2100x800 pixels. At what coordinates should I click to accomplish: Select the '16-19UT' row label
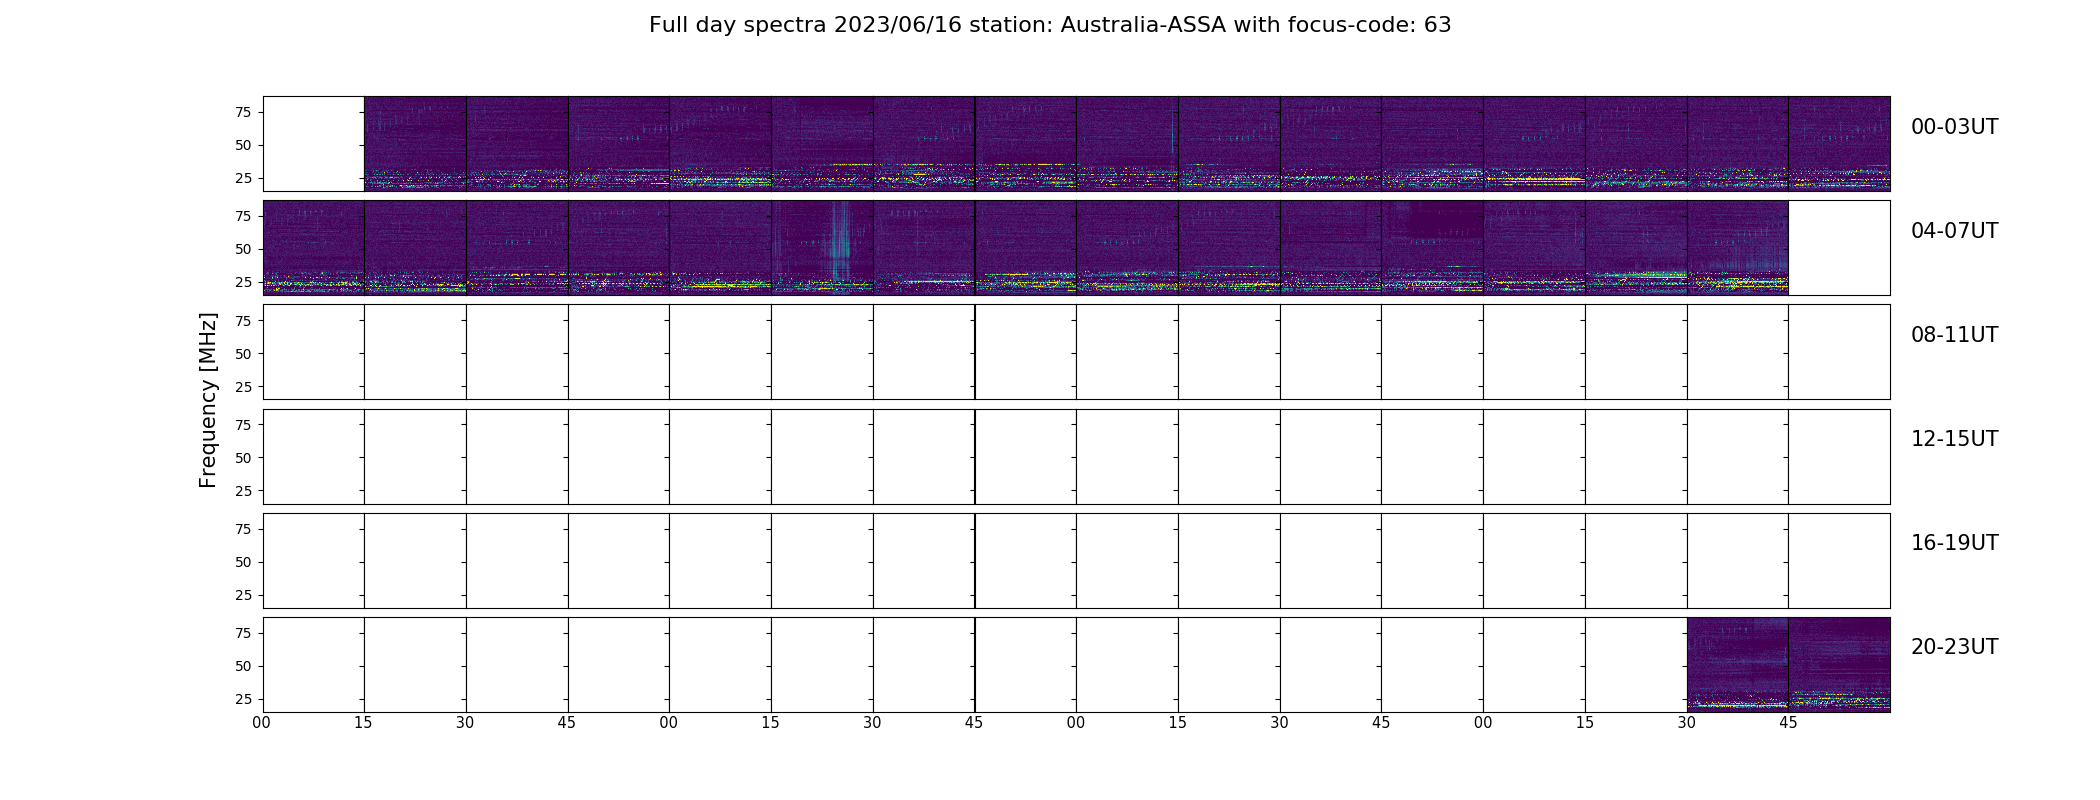(1954, 543)
